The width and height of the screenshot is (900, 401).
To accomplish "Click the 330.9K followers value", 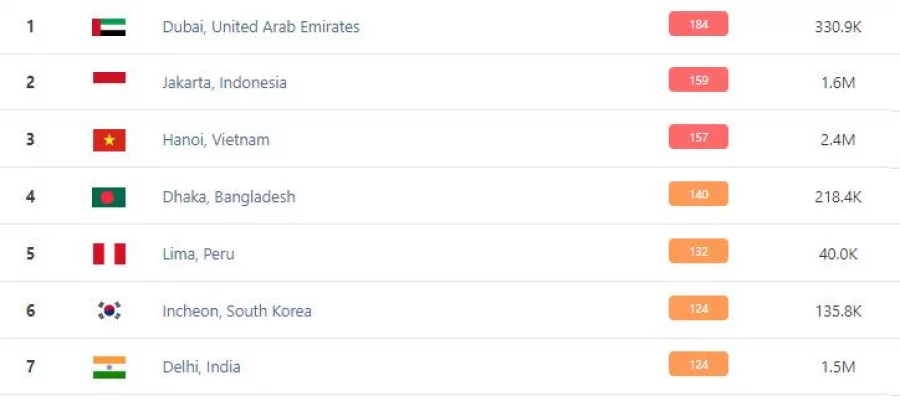I will click(838, 27).
